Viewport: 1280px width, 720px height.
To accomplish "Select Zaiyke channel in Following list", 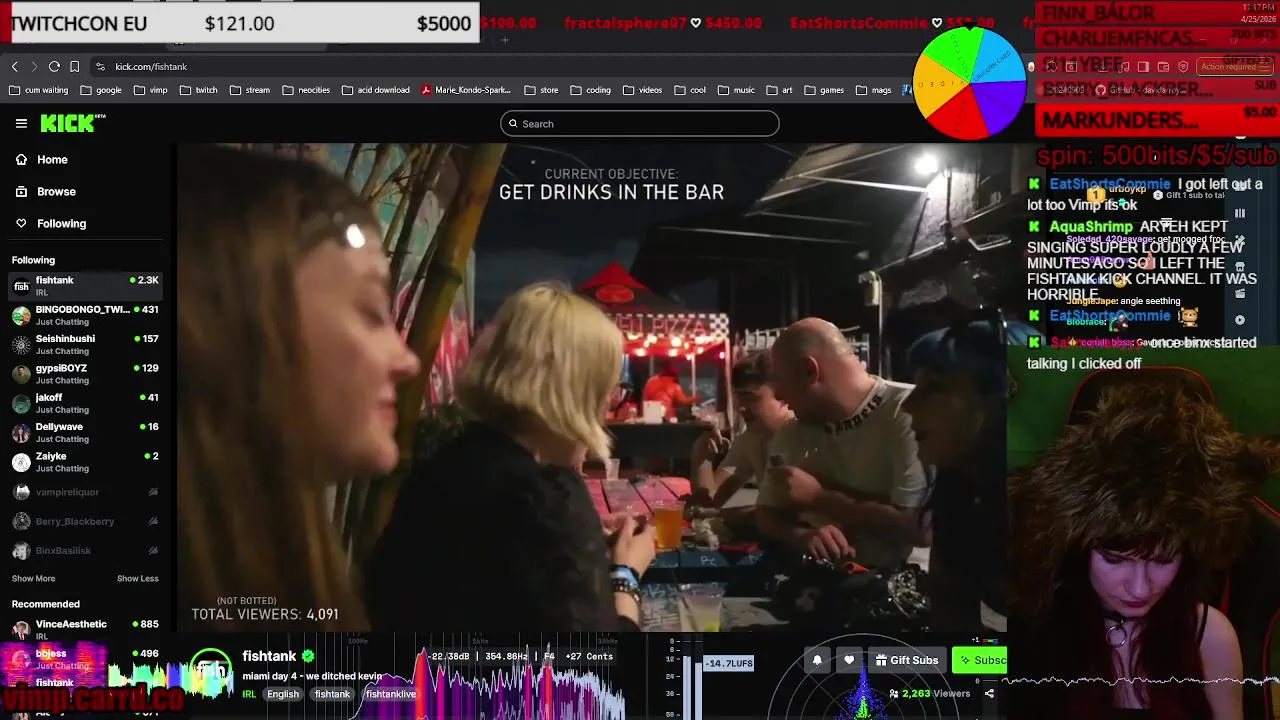I will [x=85, y=461].
